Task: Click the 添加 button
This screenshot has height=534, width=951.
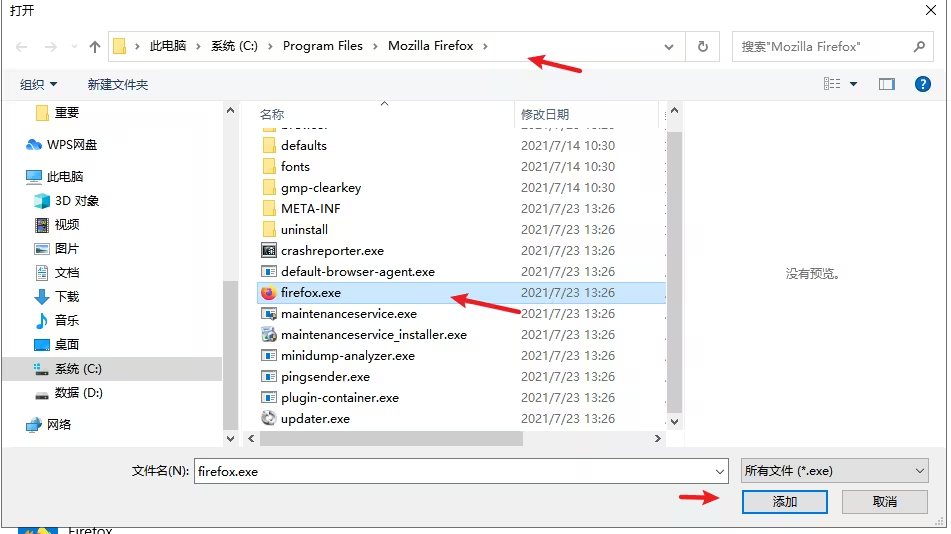Action: 784,502
